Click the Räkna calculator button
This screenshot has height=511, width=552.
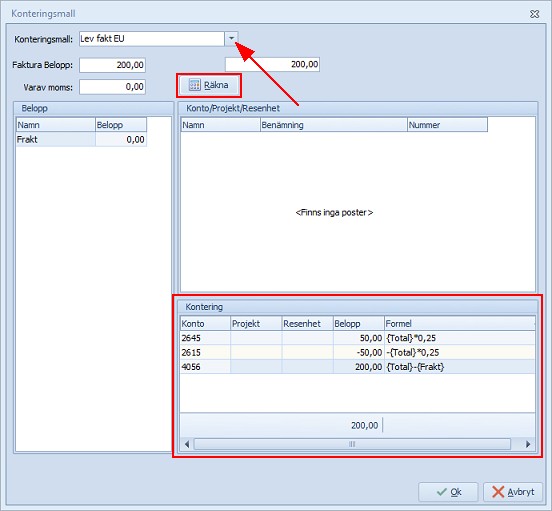point(209,85)
